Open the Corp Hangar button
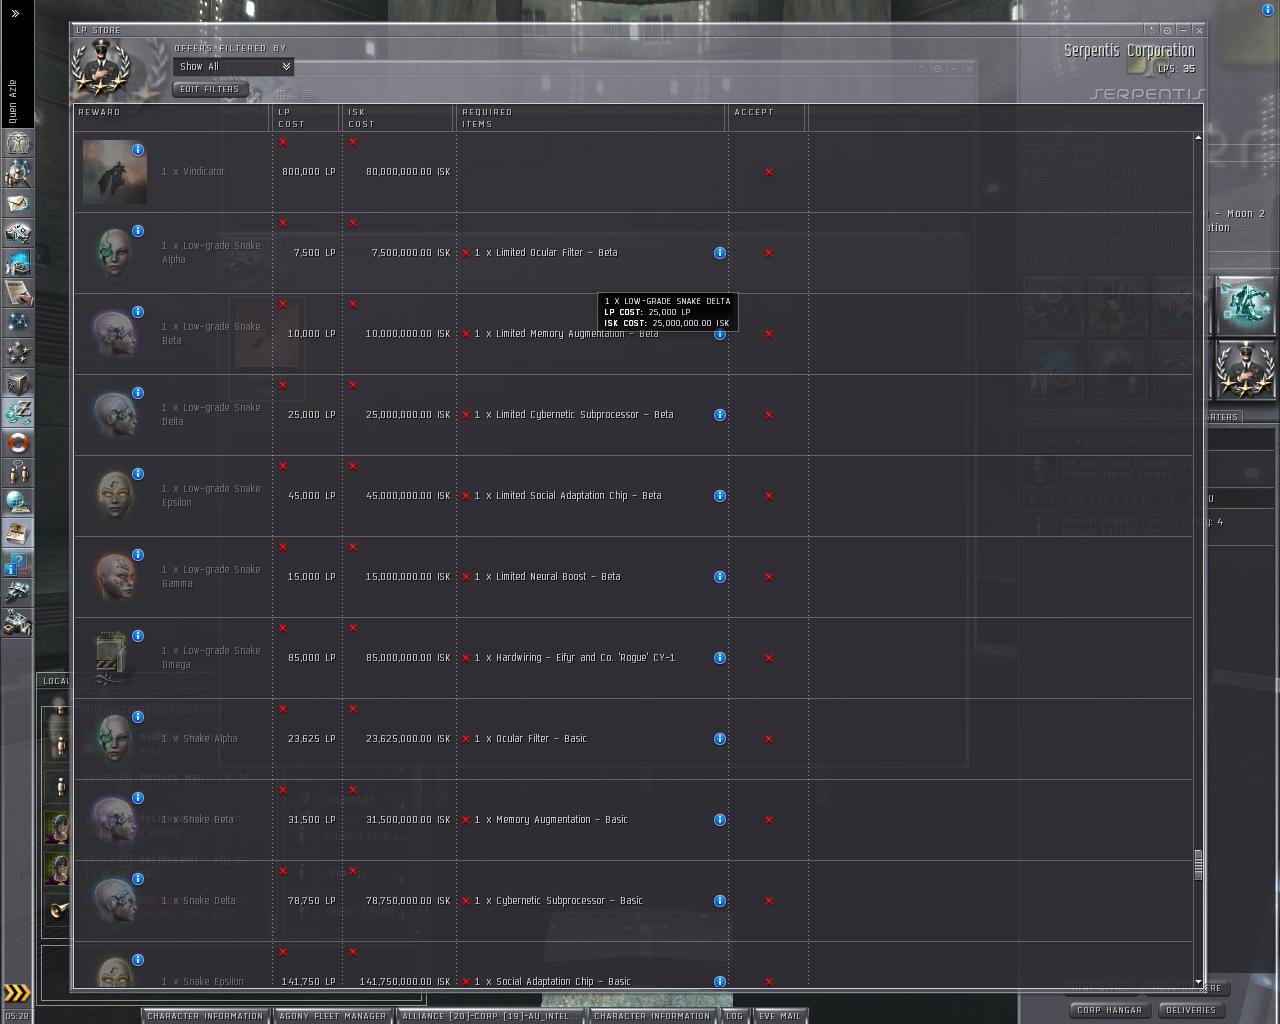1280x1024 pixels. coord(1108,1010)
